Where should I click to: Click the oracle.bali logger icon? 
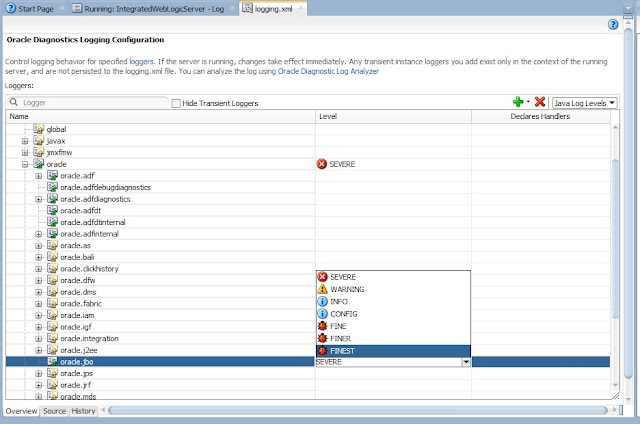[x=52, y=257]
